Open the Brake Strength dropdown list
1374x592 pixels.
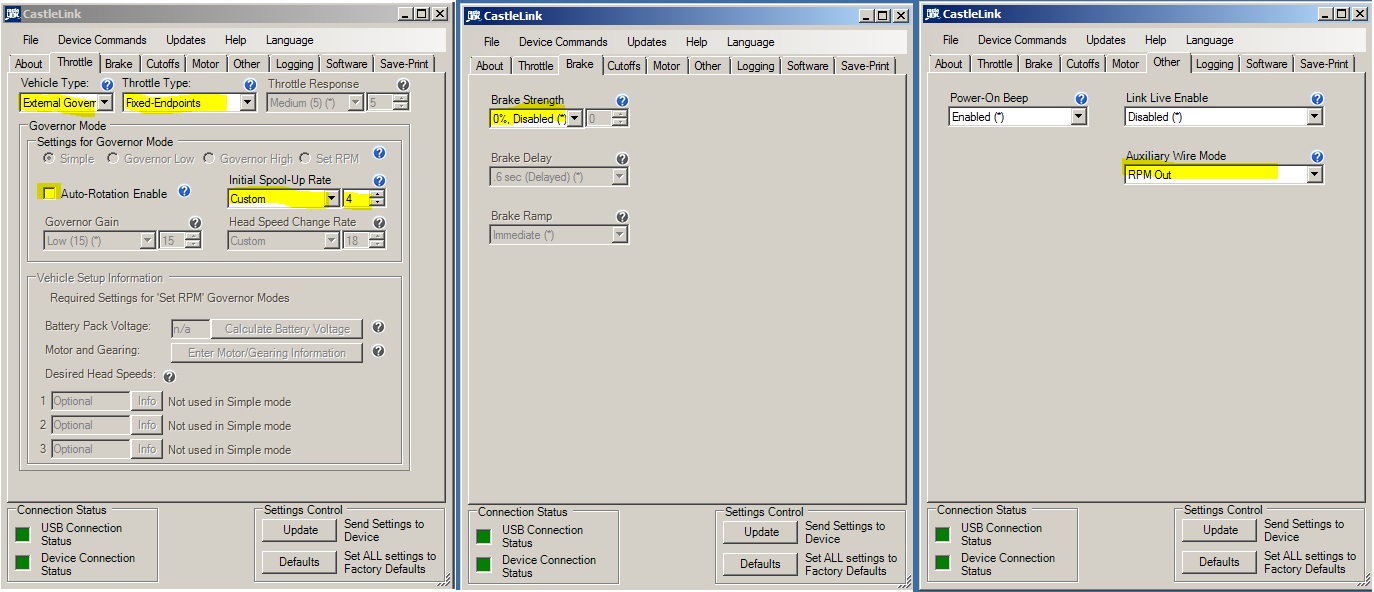click(575, 119)
